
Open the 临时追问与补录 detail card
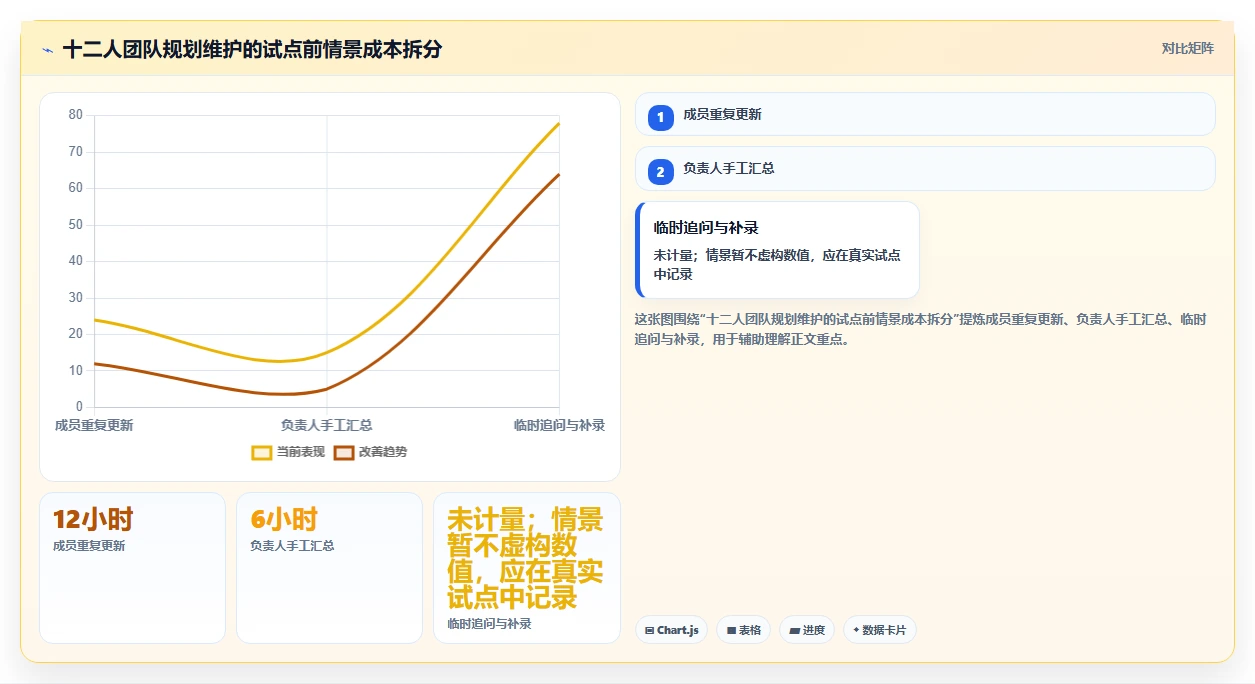777,250
